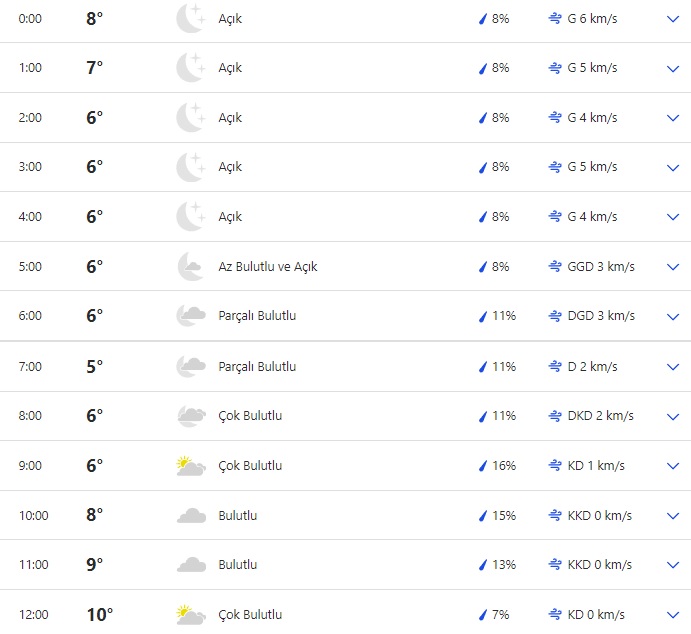The height and width of the screenshot is (634, 691).
Task: Click the partly cloudy night icon at 6:00
Action: [x=190, y=316]
